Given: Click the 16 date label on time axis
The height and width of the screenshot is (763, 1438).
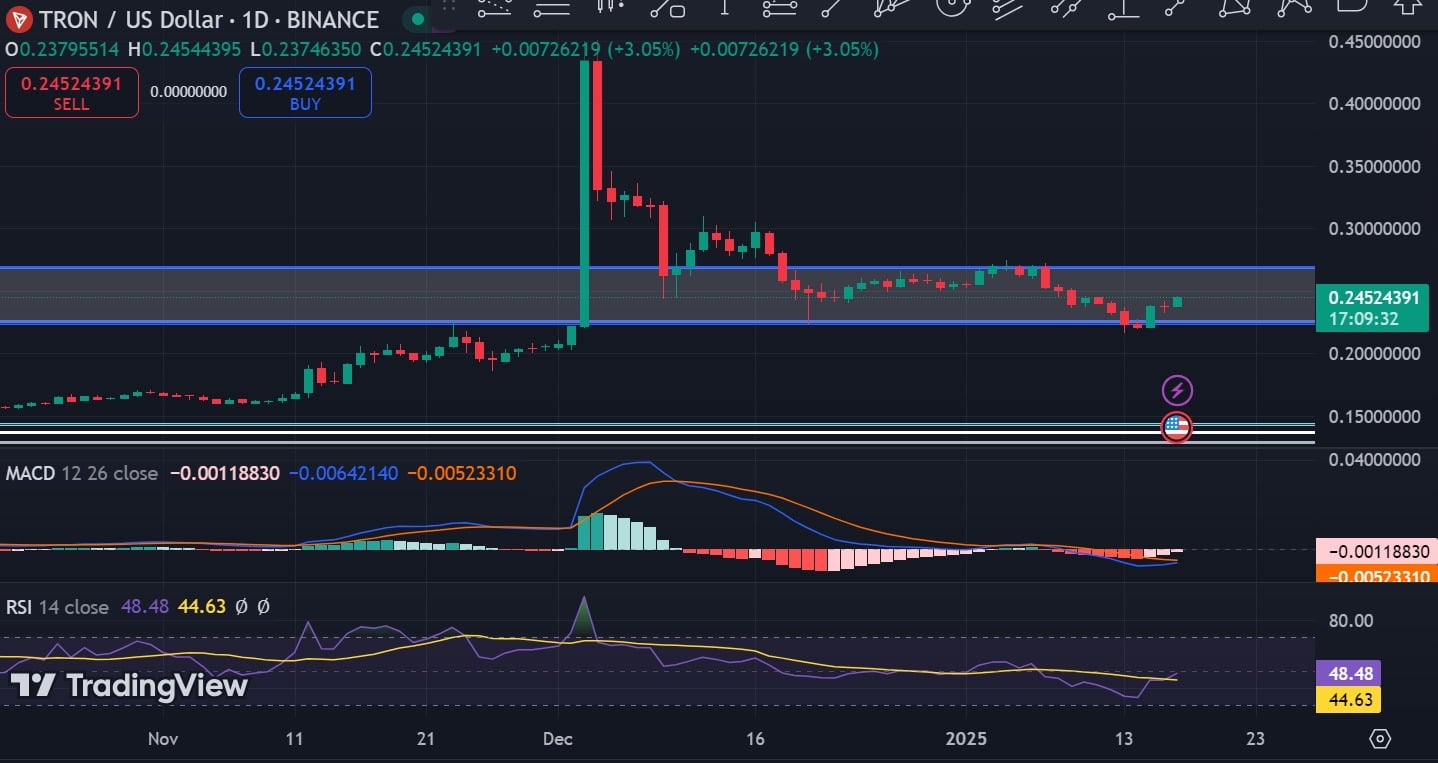Looking at the screenshot, I should 755,739.
